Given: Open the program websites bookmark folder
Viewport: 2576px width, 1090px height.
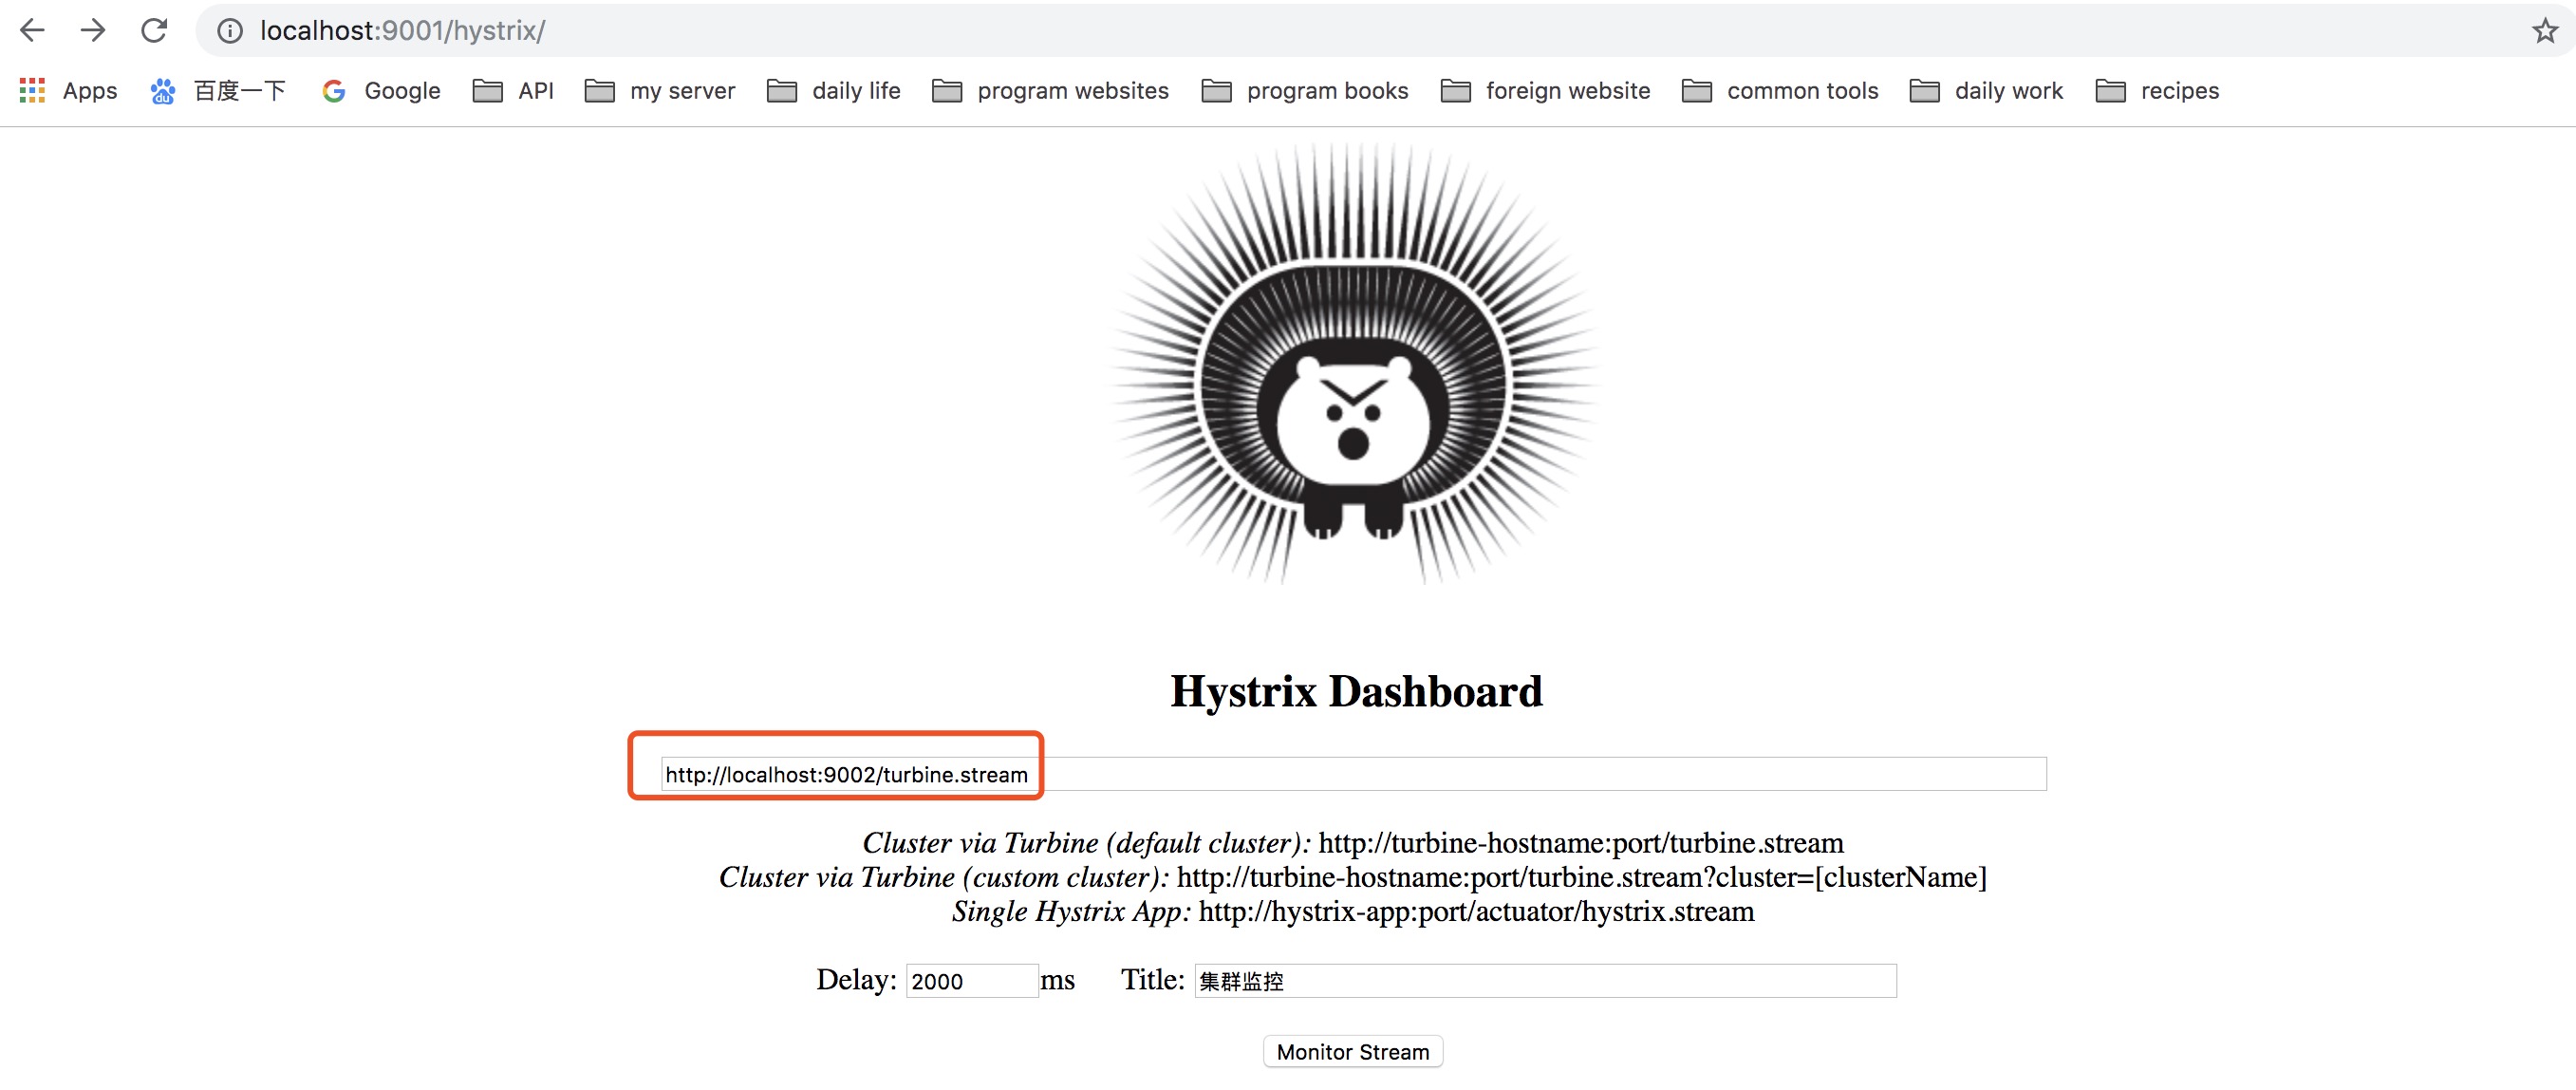Looking at the screenshot, I should (x=1050, y=91).
